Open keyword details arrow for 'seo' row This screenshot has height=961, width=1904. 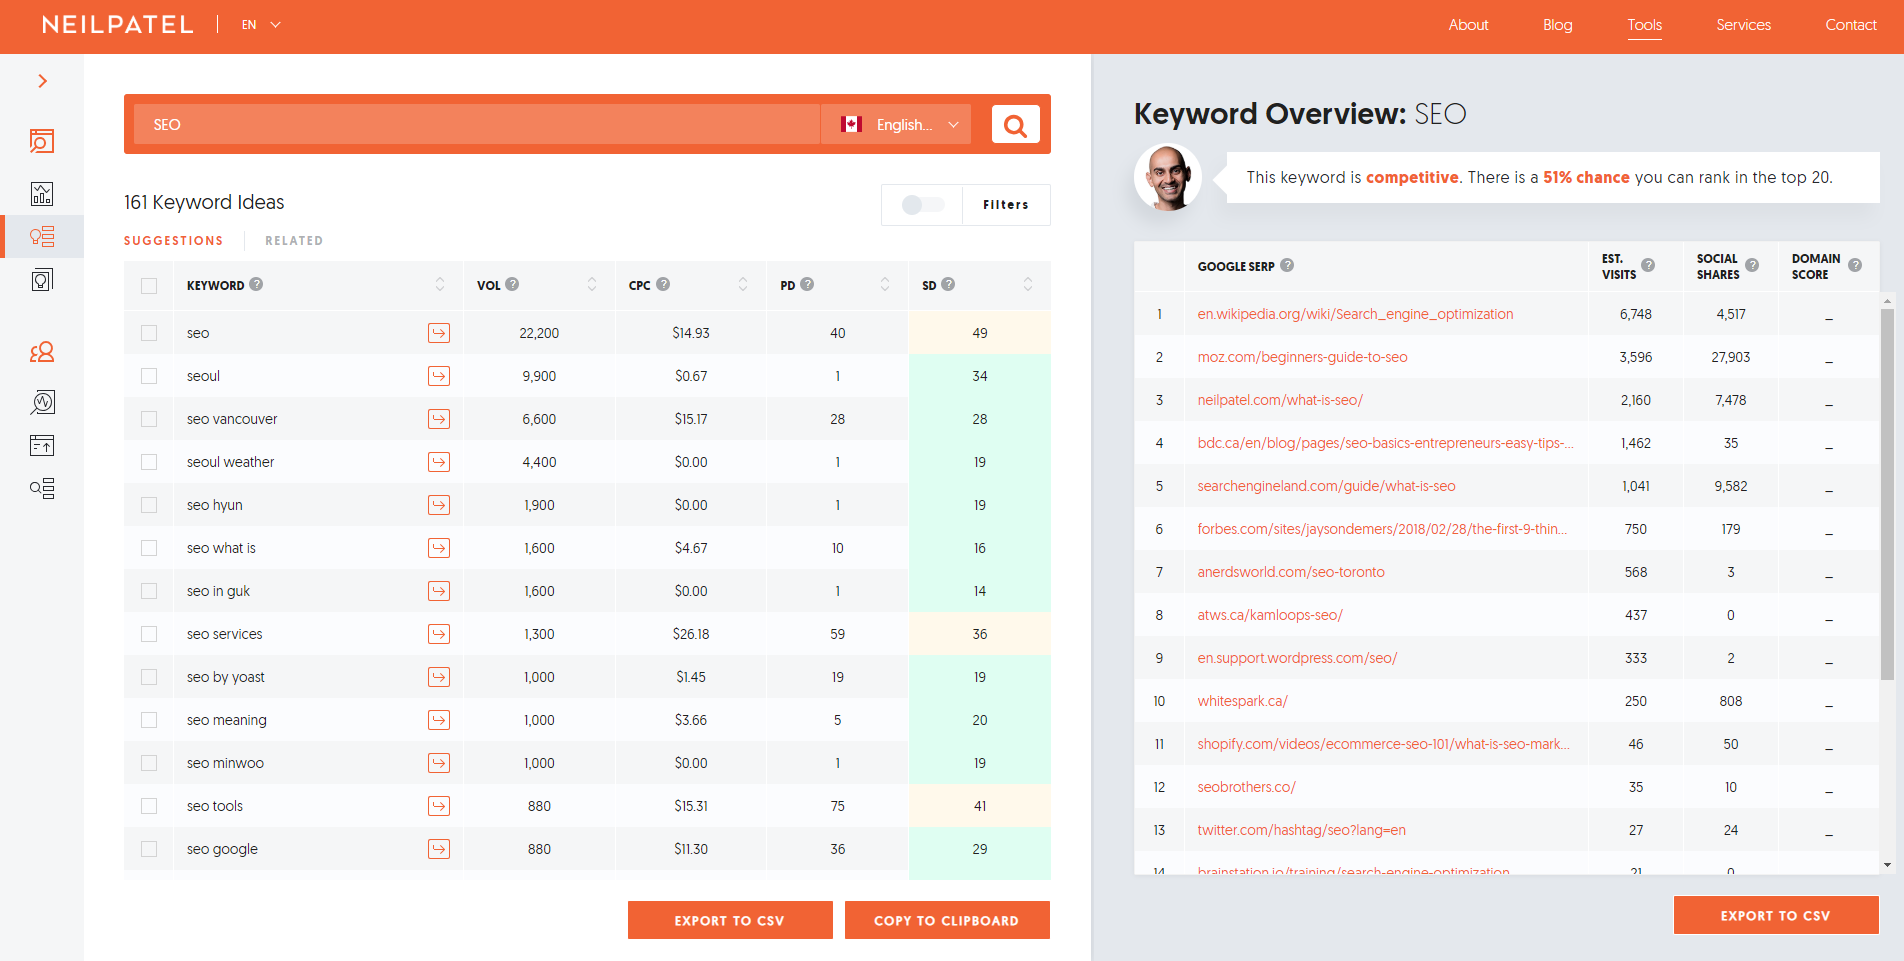click(439, 333)
